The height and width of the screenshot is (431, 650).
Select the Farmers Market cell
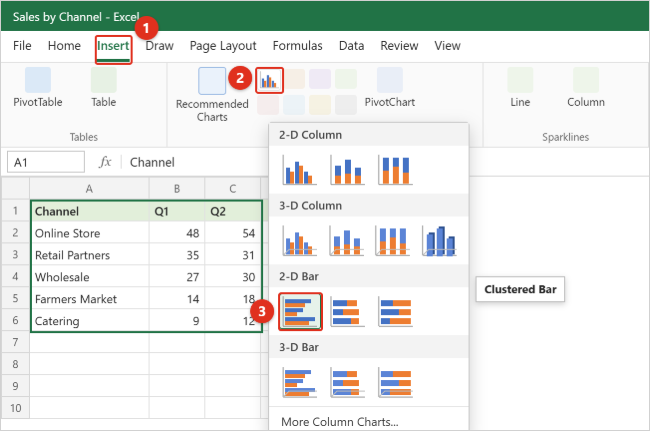(90, 299)
